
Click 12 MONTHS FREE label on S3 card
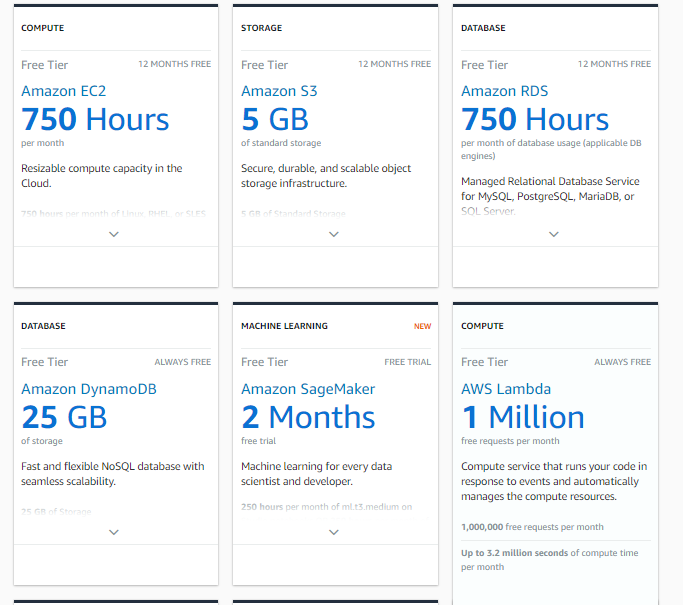[395, 64]
